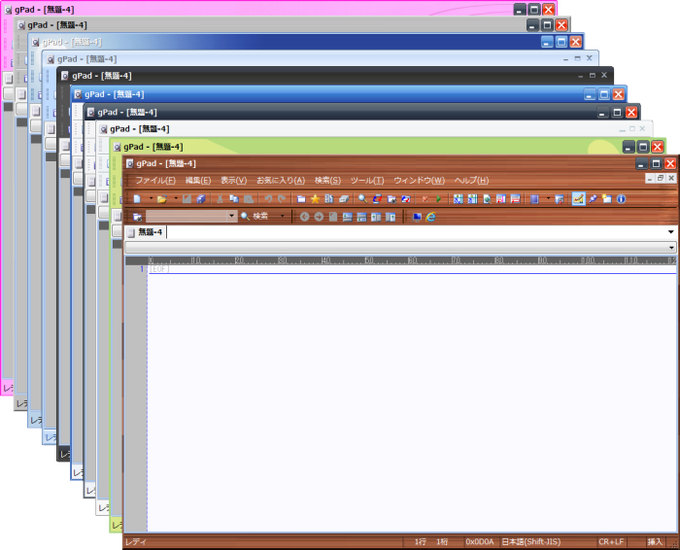Click the blue book icon

click(535, 199)
